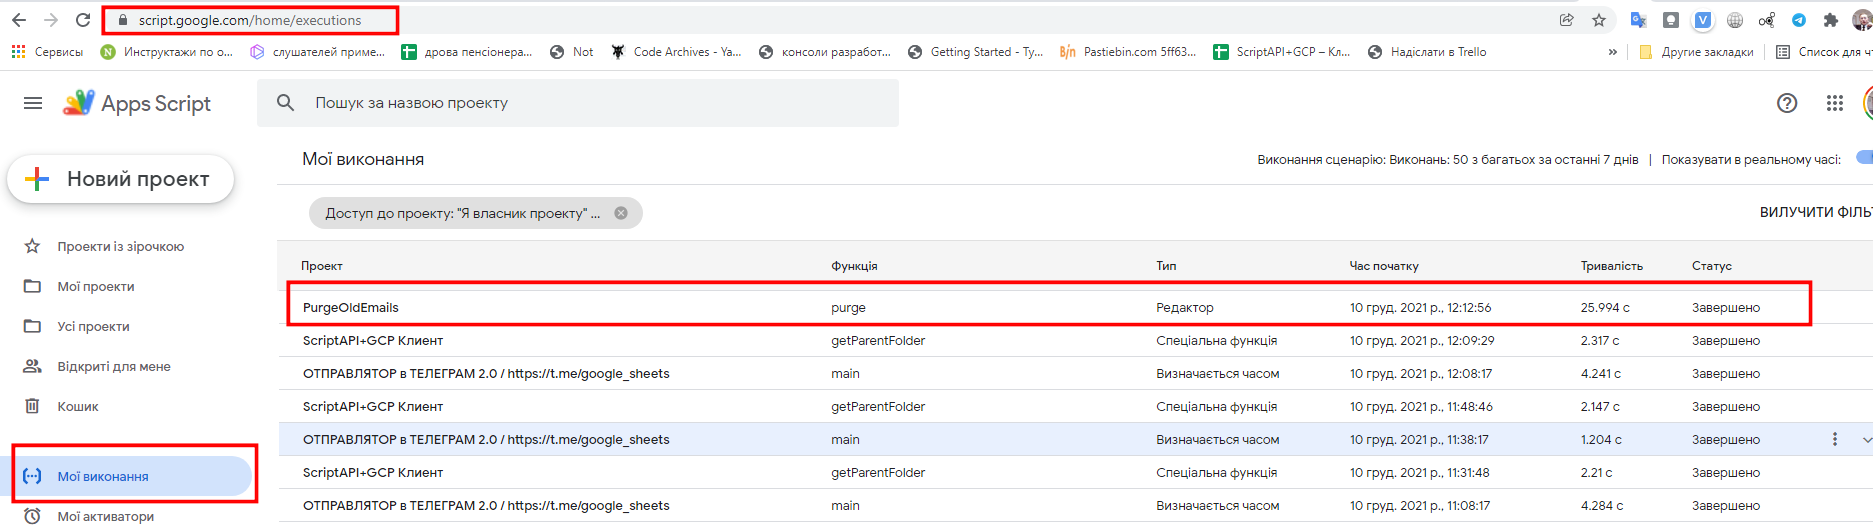Image resolution: width=1873 pixels, height=530 pixels.
Task: Bookmark this page with the star icon
Action: (x=1599, y=20)
